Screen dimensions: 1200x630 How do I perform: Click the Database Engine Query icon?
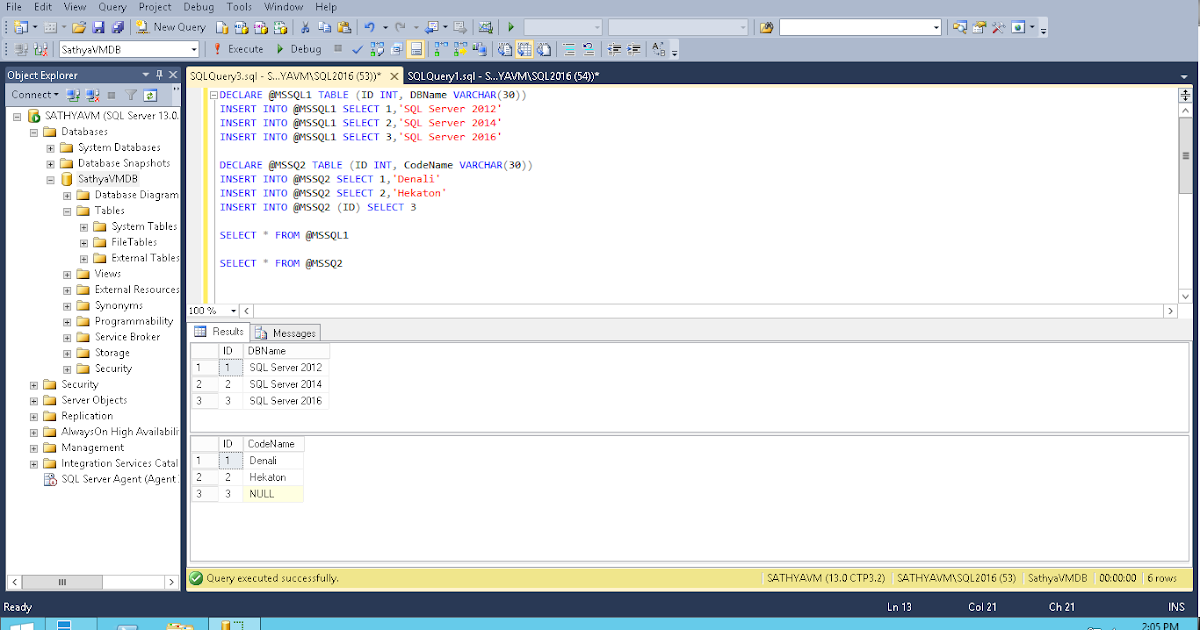pyautogui.click(x=222, y=27)
